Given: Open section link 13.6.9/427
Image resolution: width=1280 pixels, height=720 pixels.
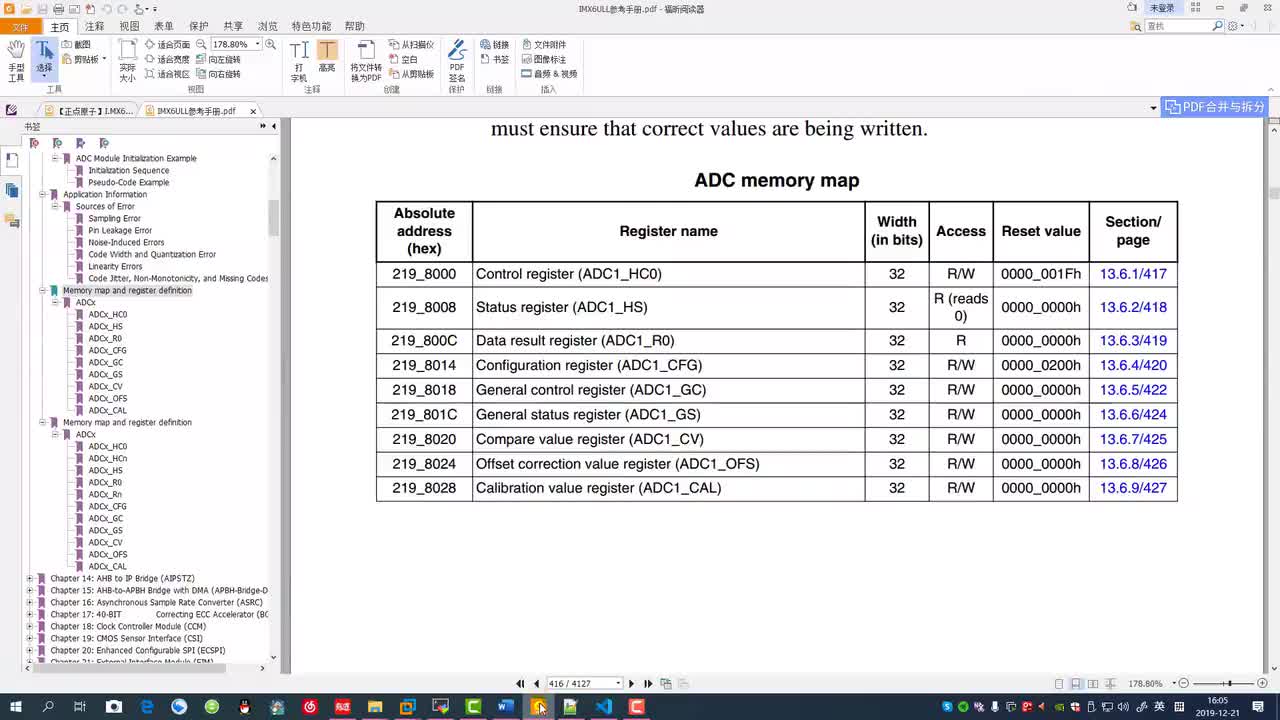Looking at the screenshot, I should click(x=1133, y=488).
